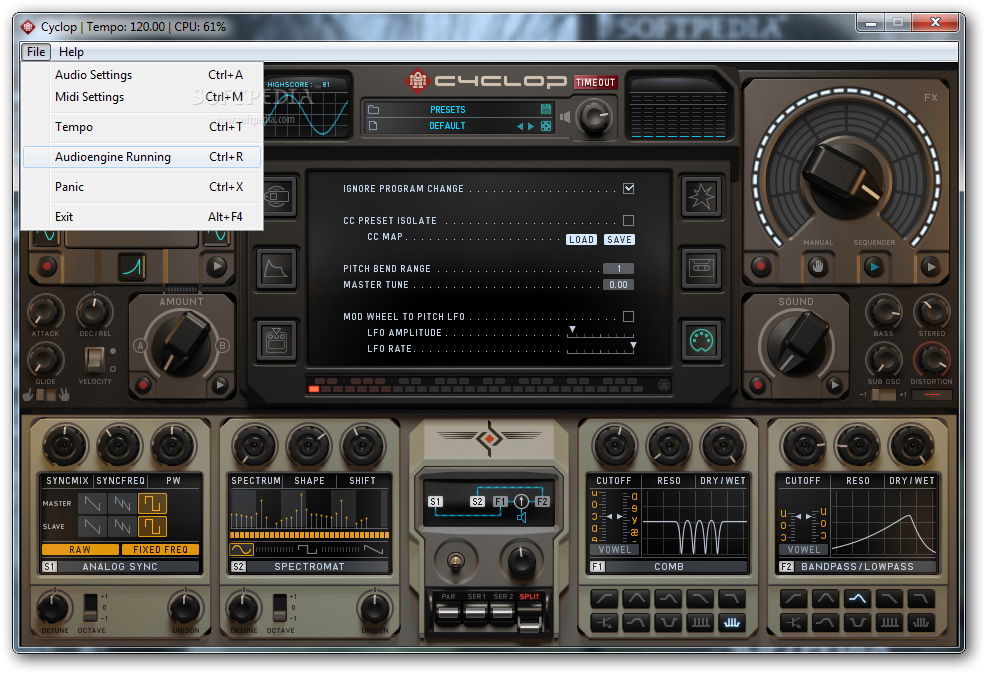Go to previous preset arrow
Viewport: 986px width, 674px height.
click(520, 126)
